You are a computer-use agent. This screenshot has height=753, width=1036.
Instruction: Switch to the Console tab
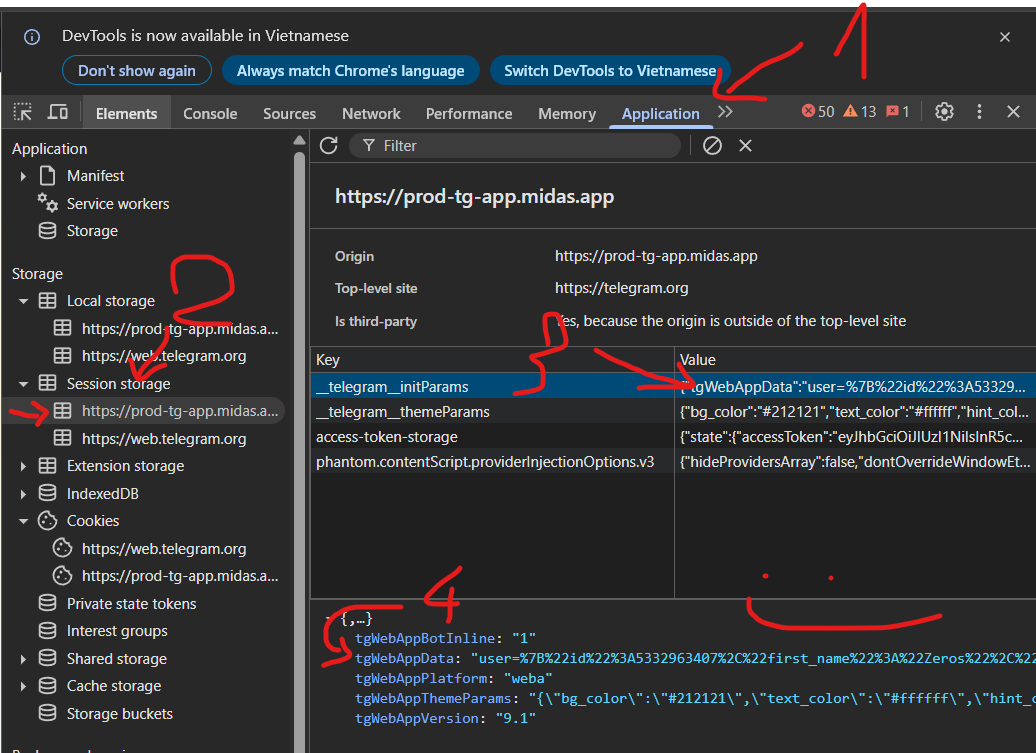(x=210, y=114)
